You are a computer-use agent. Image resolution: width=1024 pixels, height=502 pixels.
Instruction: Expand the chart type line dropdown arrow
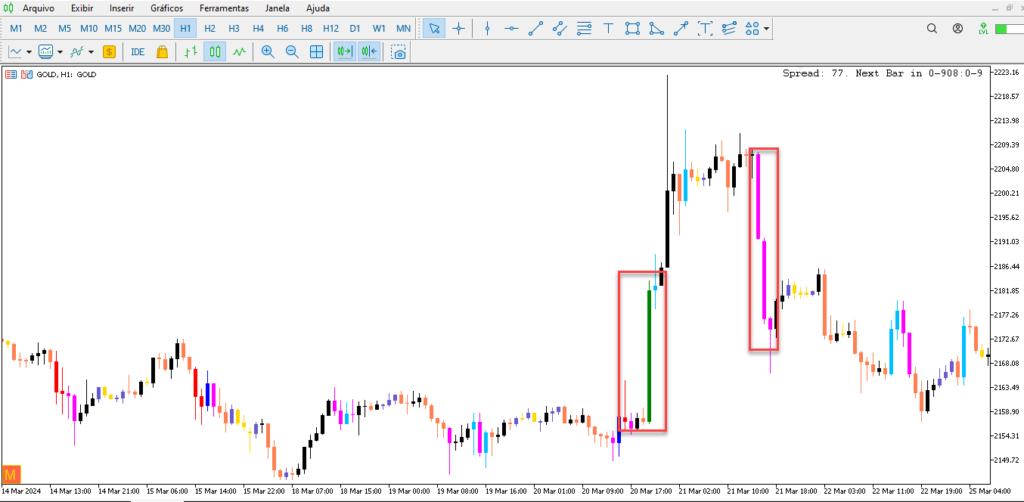[x=28, y=52]
